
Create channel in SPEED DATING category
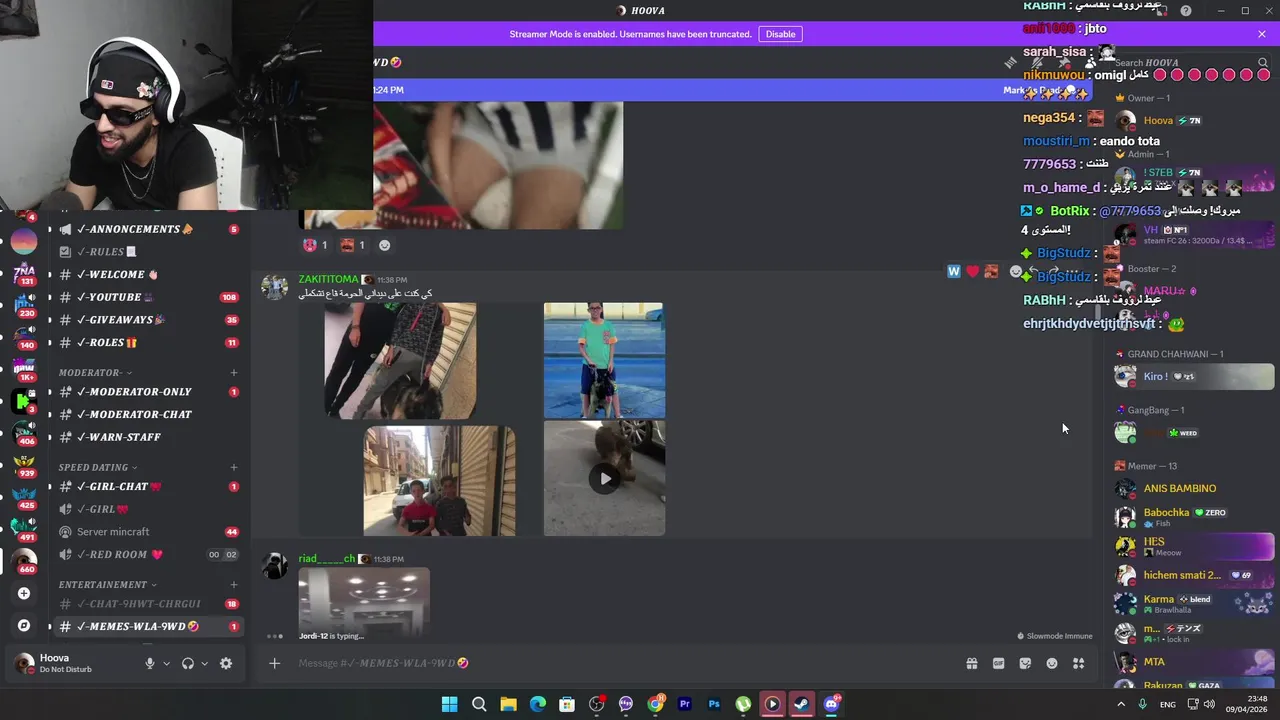(x=234, y=467)
